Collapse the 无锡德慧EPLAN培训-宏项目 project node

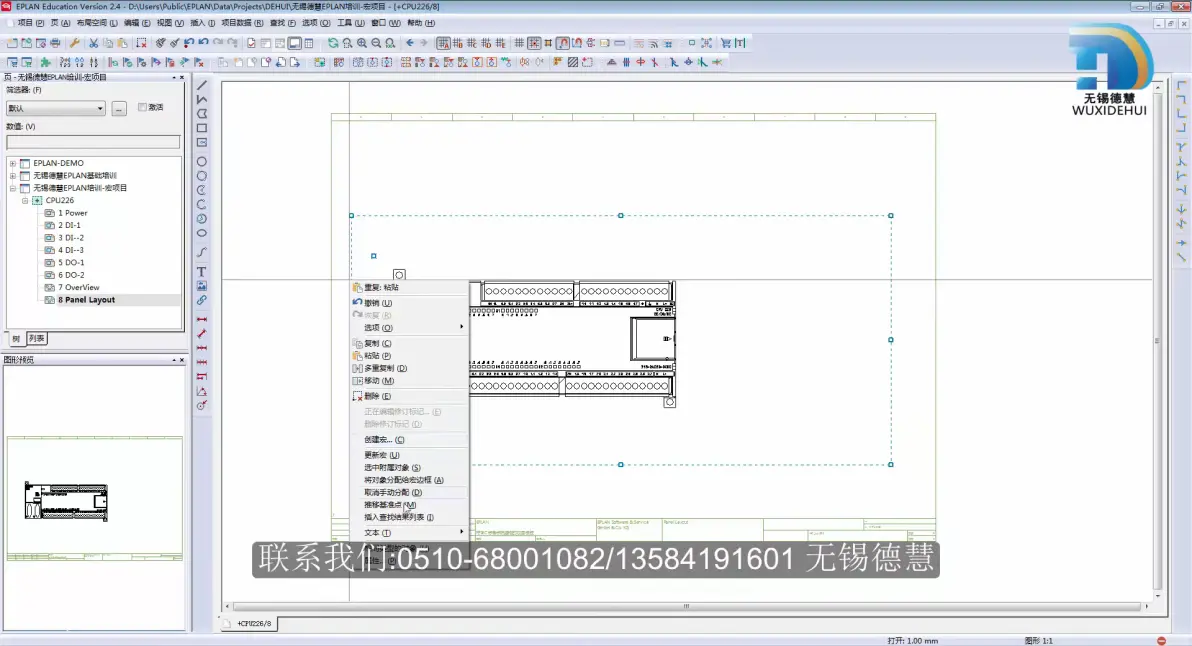coord(13,188)
